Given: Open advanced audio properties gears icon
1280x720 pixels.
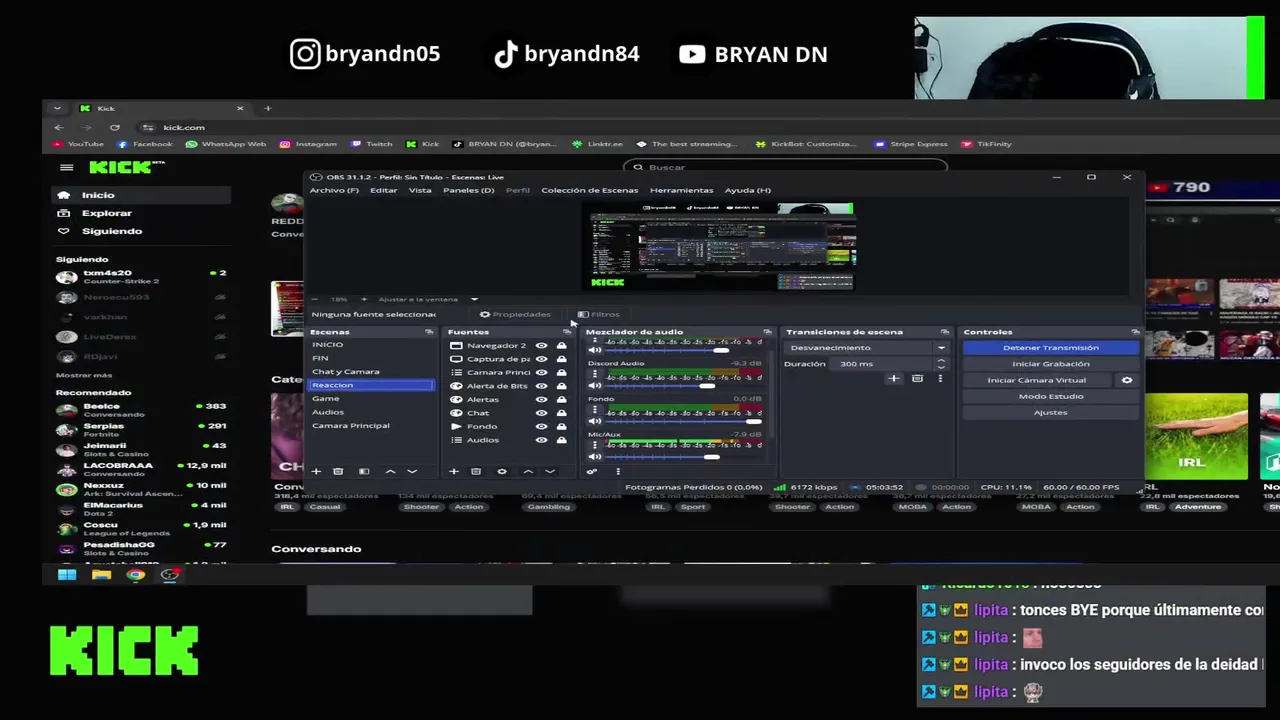Looking at the screenshot, I should pos(592,471).
